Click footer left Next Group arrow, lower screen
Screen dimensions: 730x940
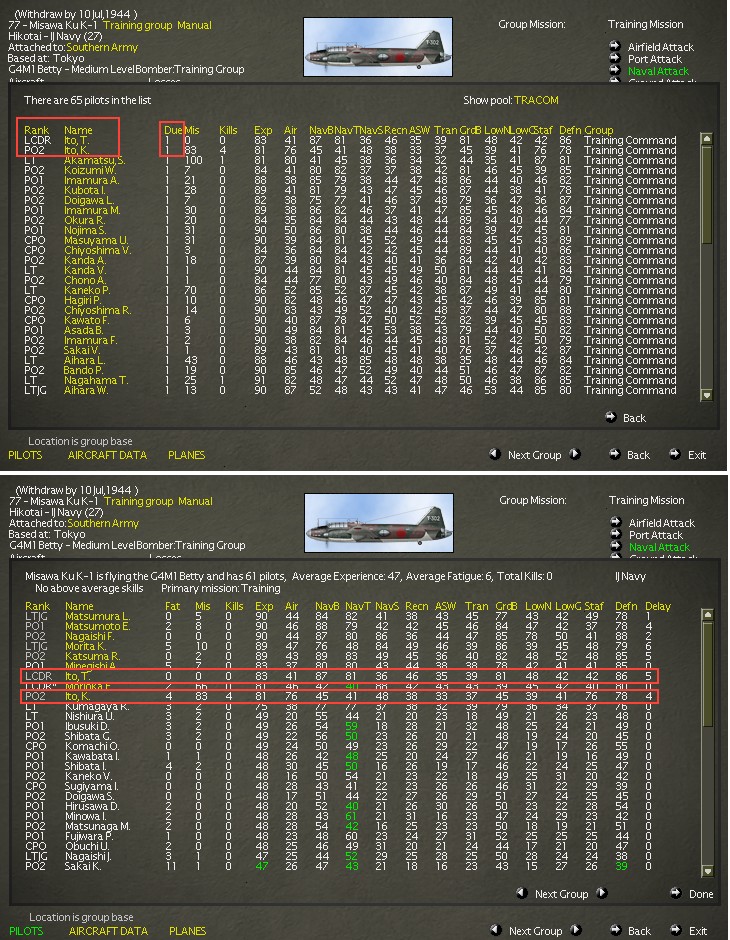(496, 930)
